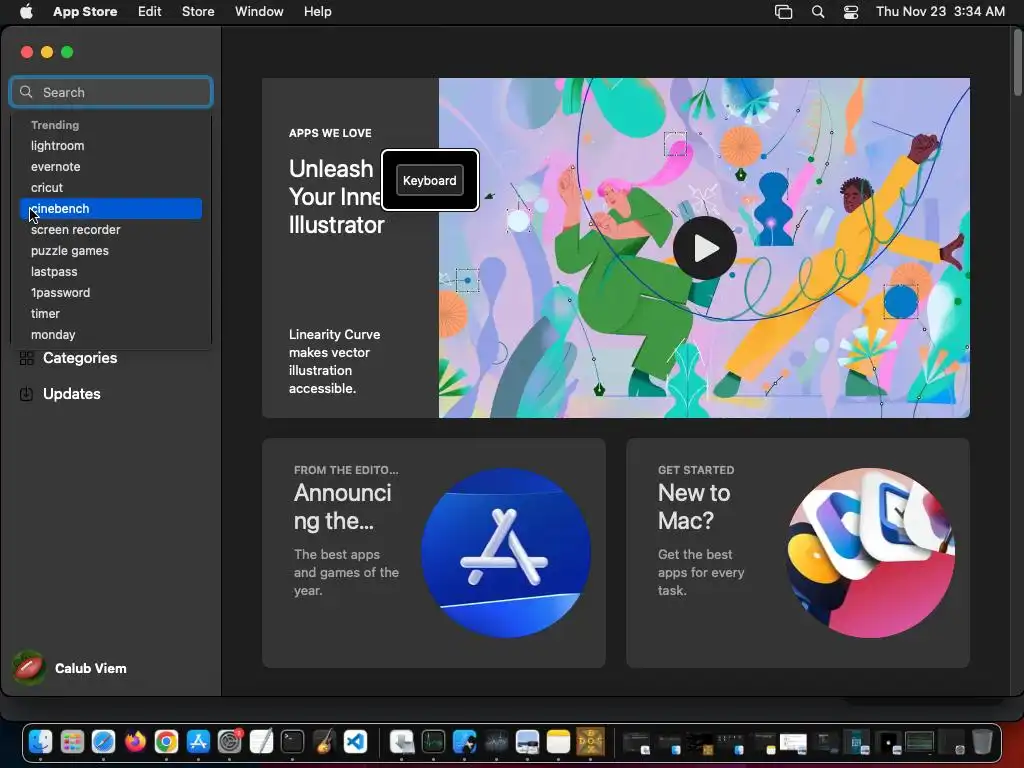Launch Firefox from the Dock
The width and height of the screenshot is (1024, 768).
click(x=135, y=742)
